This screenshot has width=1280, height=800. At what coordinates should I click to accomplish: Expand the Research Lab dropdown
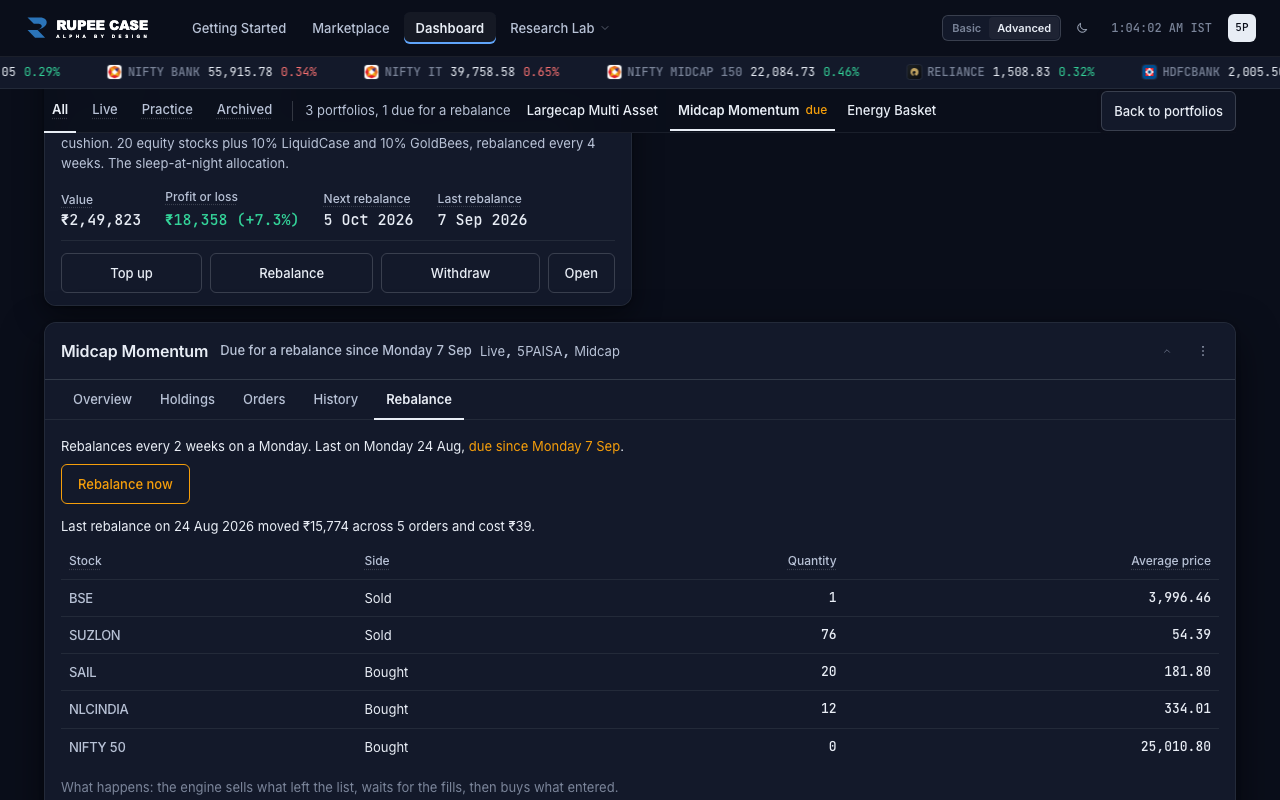tap(559, 28)
